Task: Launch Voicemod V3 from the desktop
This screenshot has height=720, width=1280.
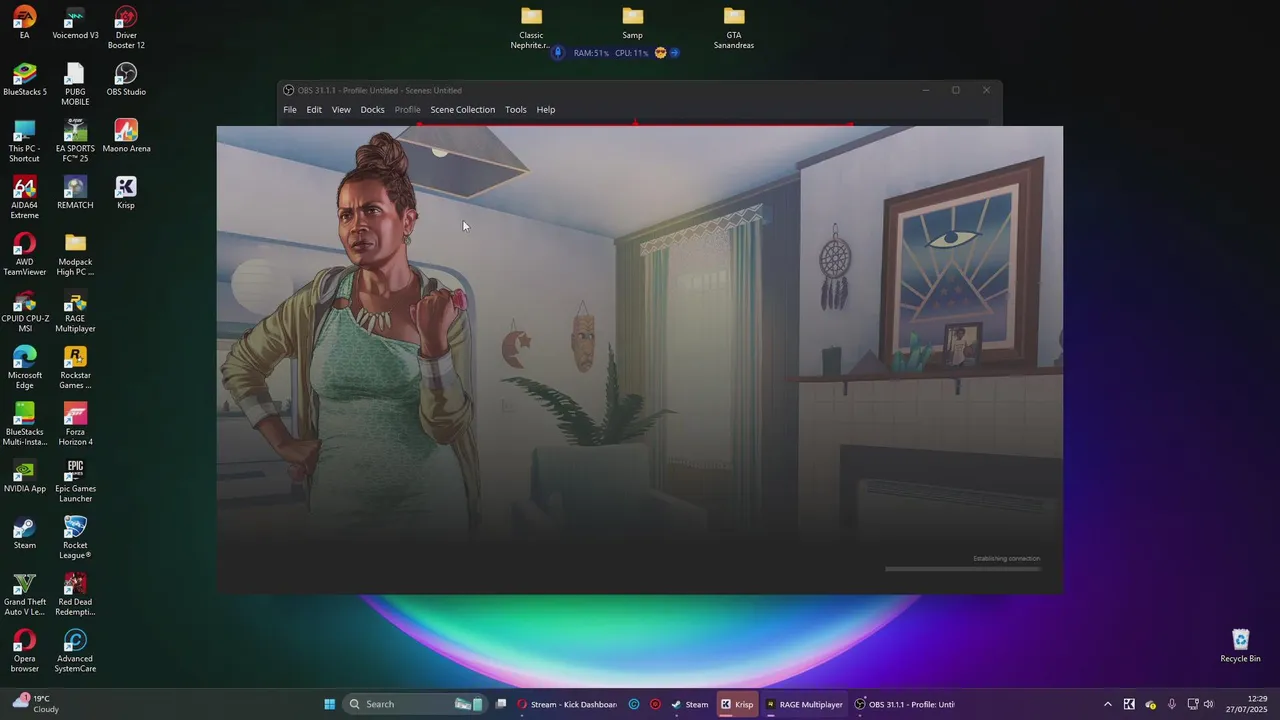Action: tap(75, 23)
